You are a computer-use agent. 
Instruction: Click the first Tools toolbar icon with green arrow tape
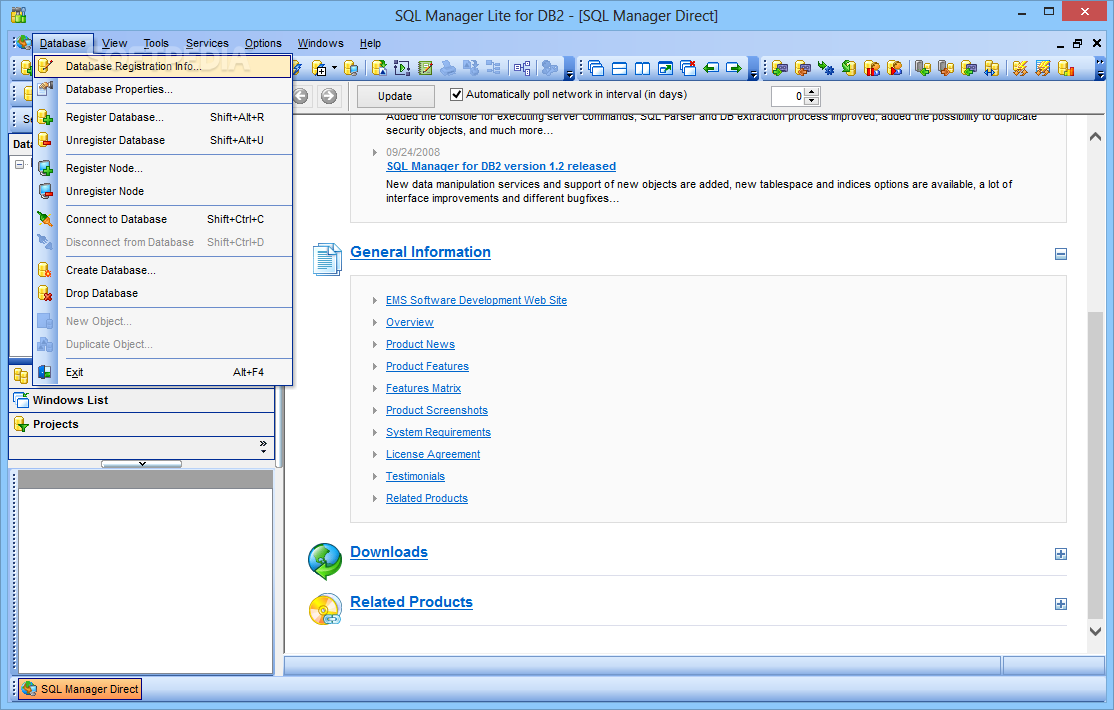point(780,68)
